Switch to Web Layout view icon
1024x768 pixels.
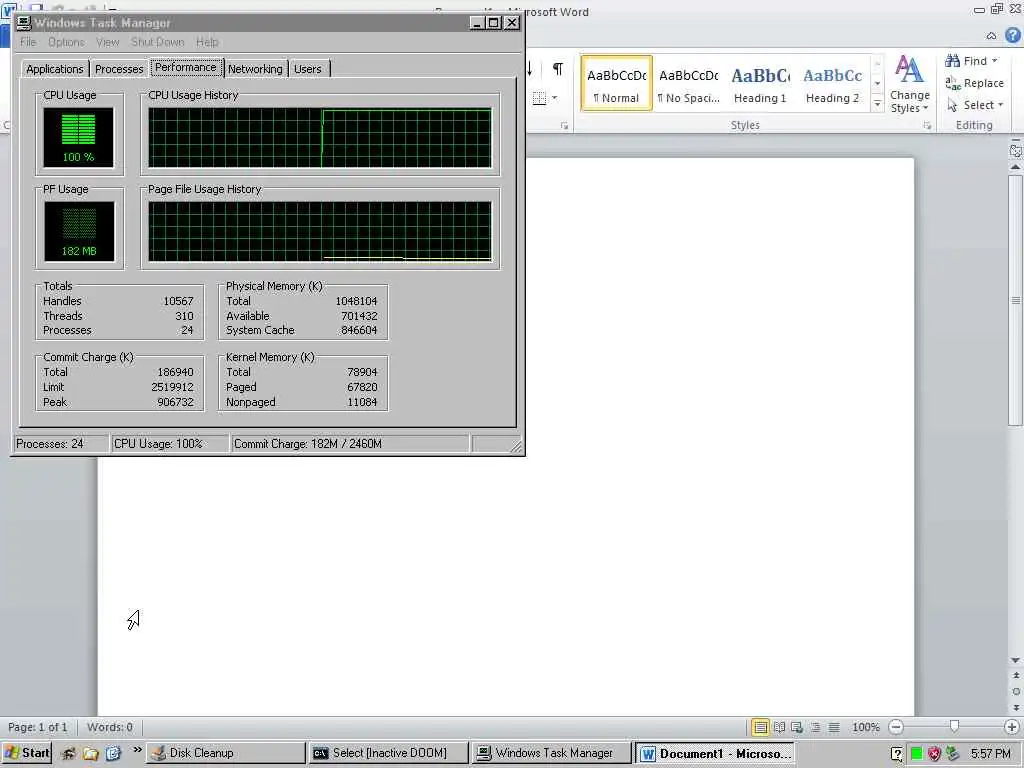point(797,727)
